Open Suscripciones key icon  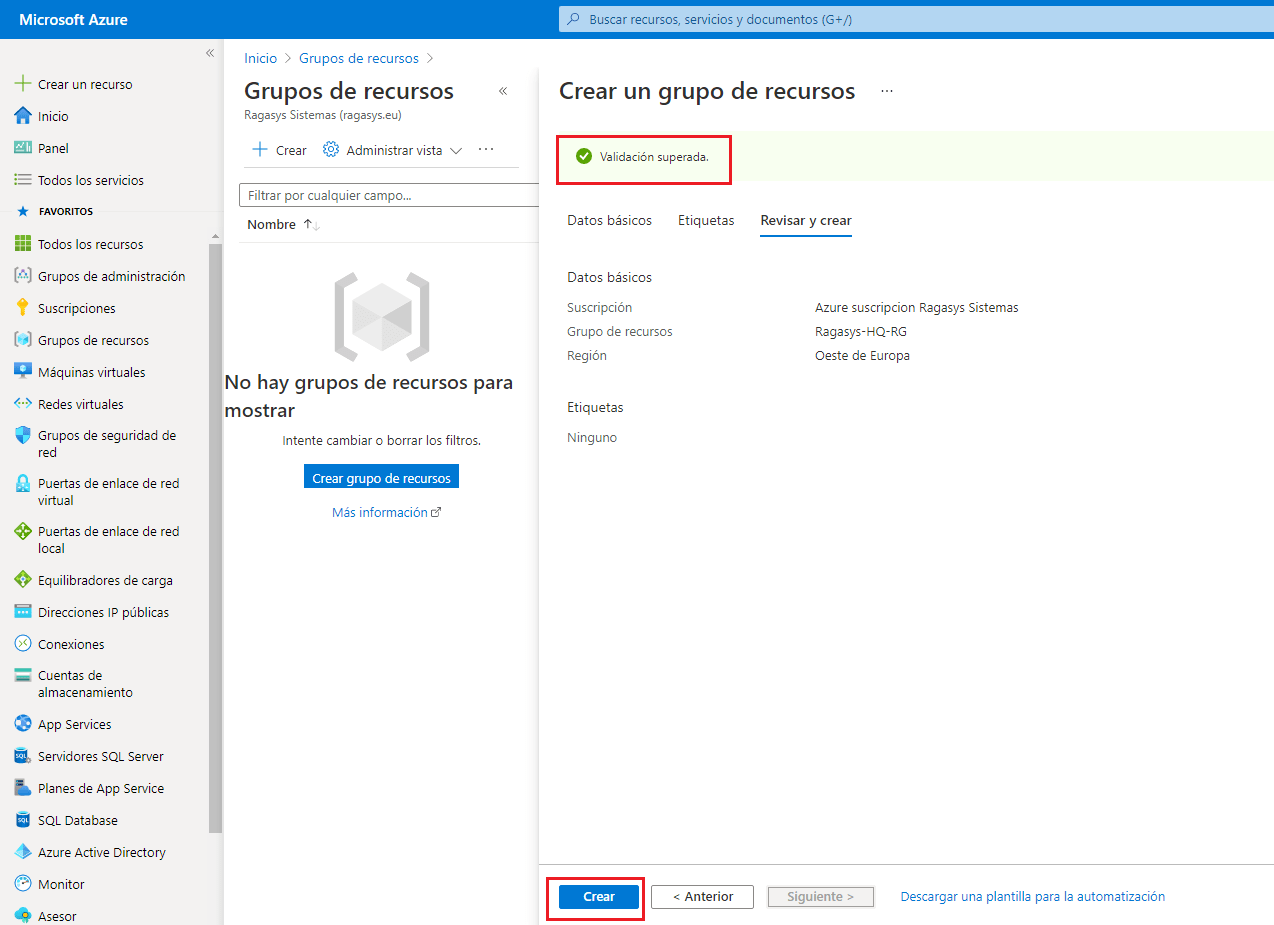point(23,308)
